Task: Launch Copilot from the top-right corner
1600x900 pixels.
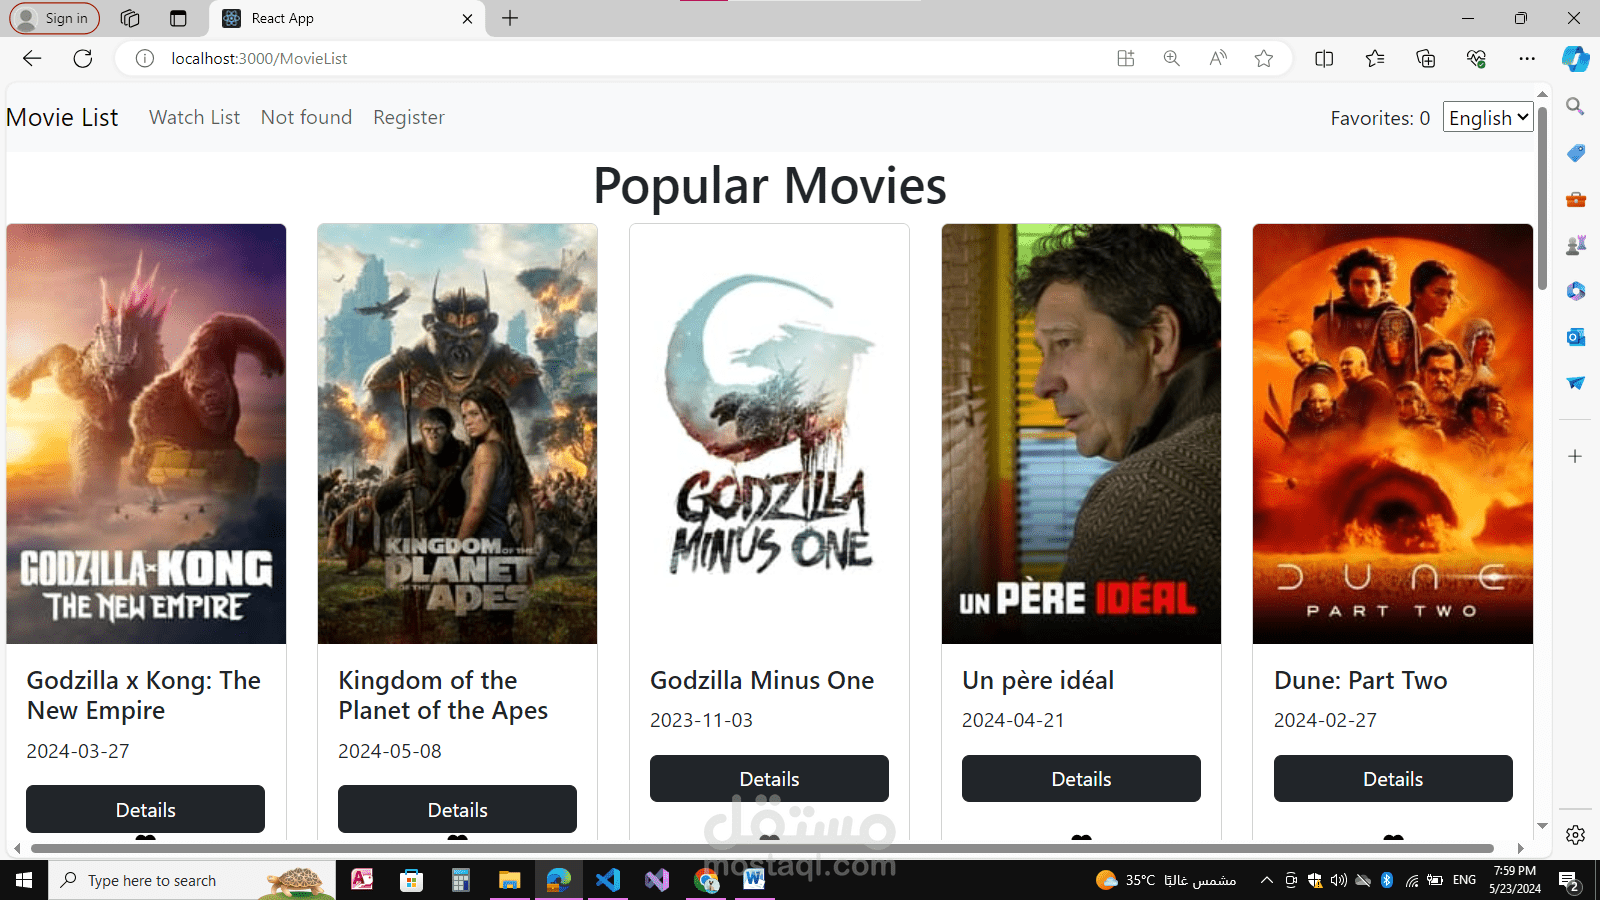Action: pyautogui.click(x=1576, y=58)
